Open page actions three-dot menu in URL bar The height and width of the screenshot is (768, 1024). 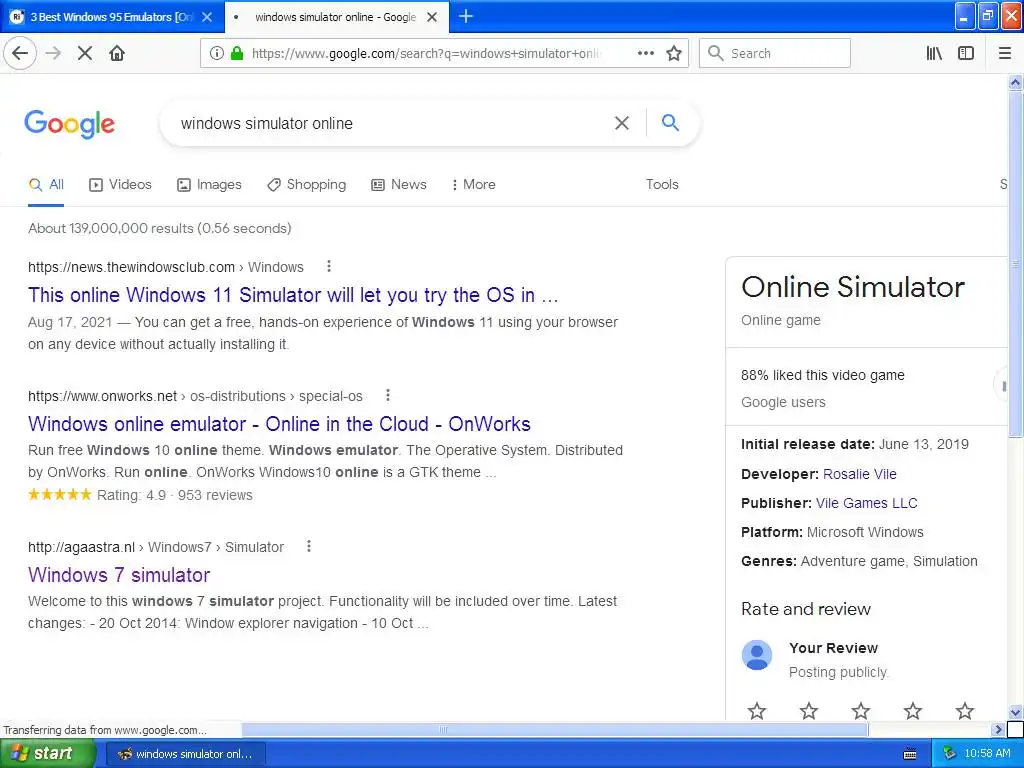(645, 54)
